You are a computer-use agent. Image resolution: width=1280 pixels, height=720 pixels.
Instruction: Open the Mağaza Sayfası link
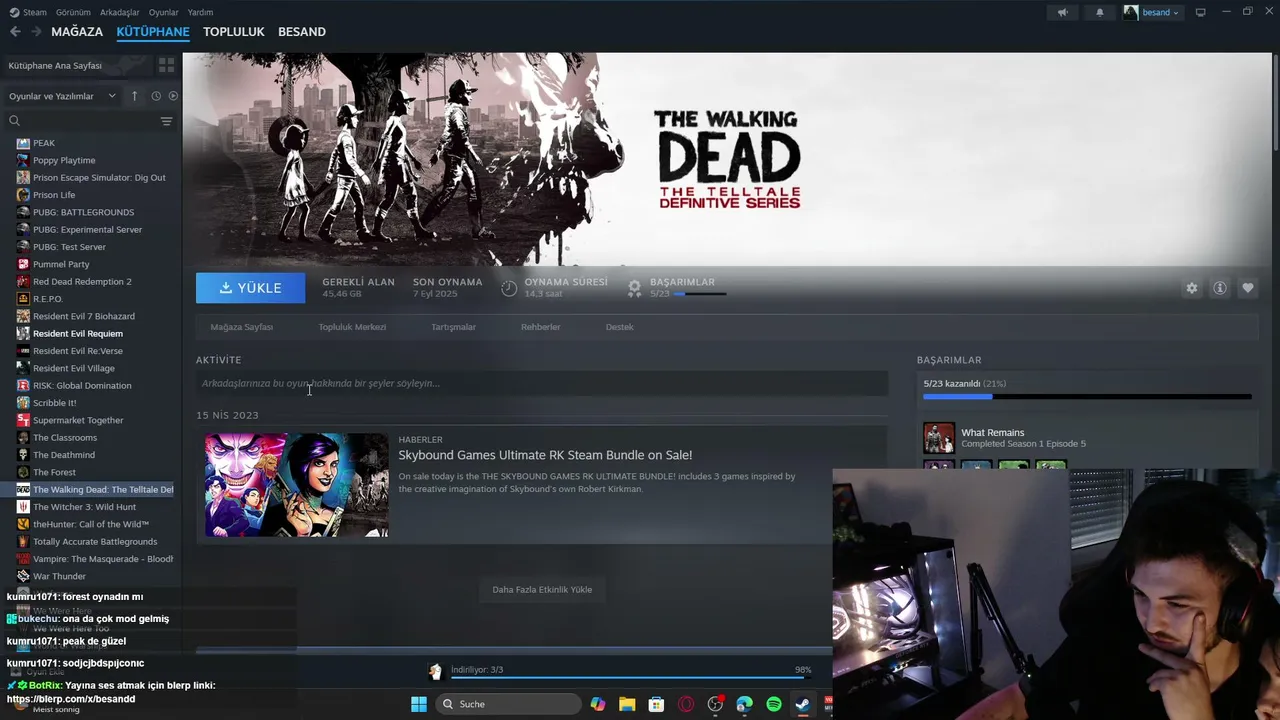tap(242, 327)
